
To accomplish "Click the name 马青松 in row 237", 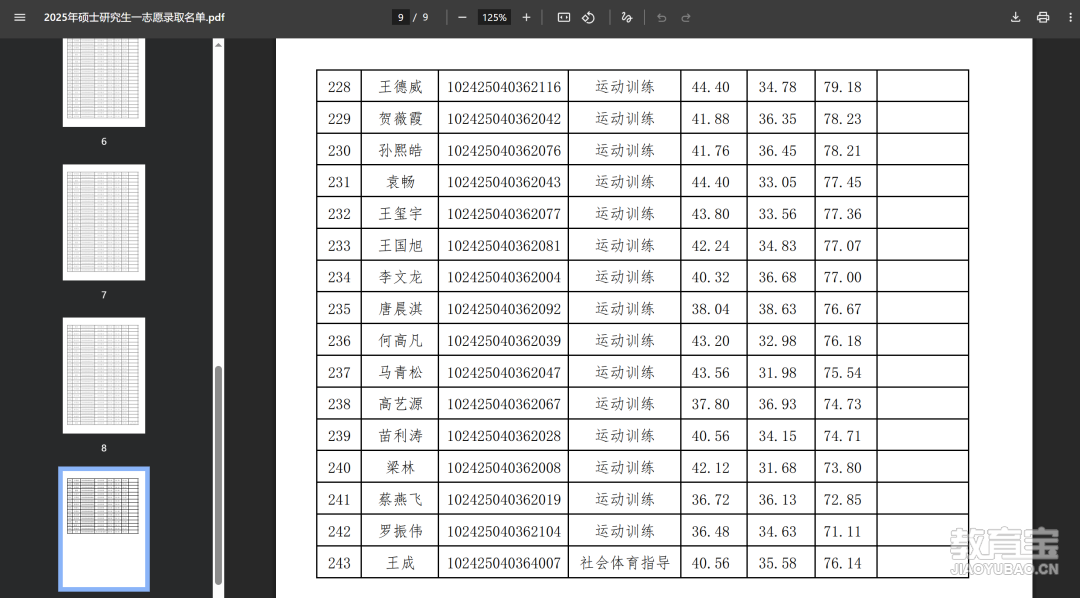I will (x=400, y=372).
